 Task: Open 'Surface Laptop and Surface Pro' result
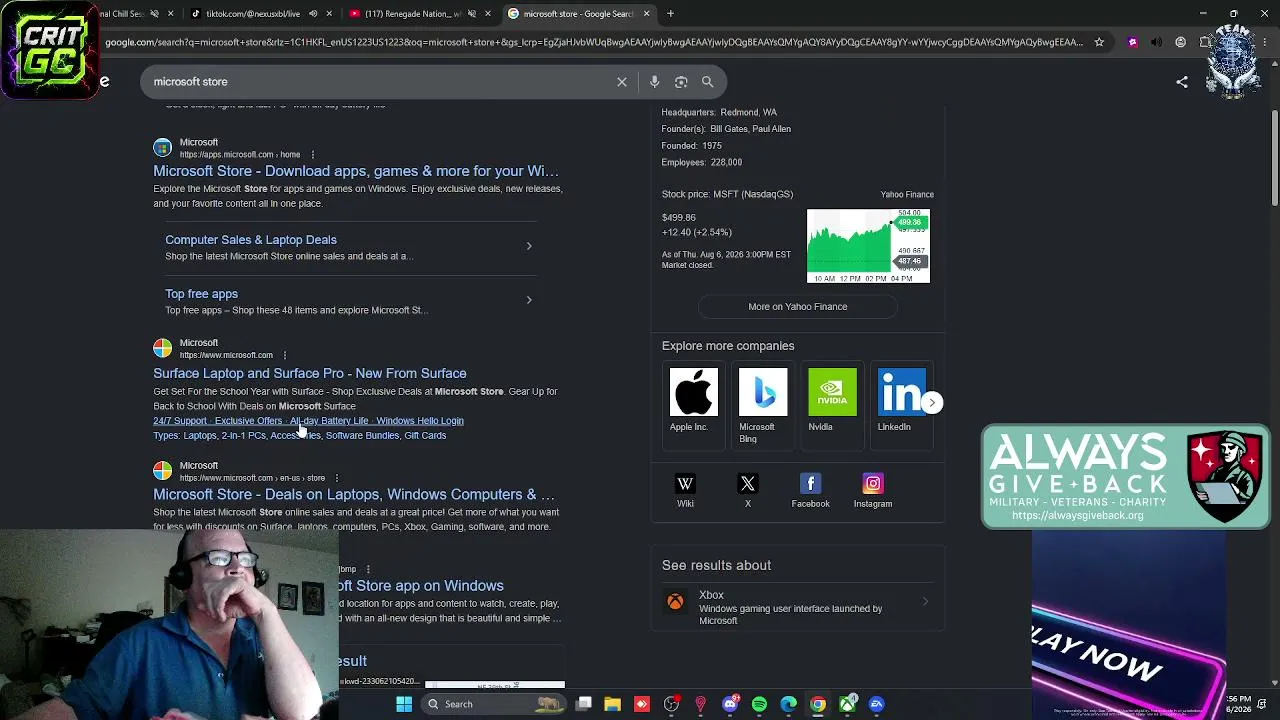tap(310, 373)
